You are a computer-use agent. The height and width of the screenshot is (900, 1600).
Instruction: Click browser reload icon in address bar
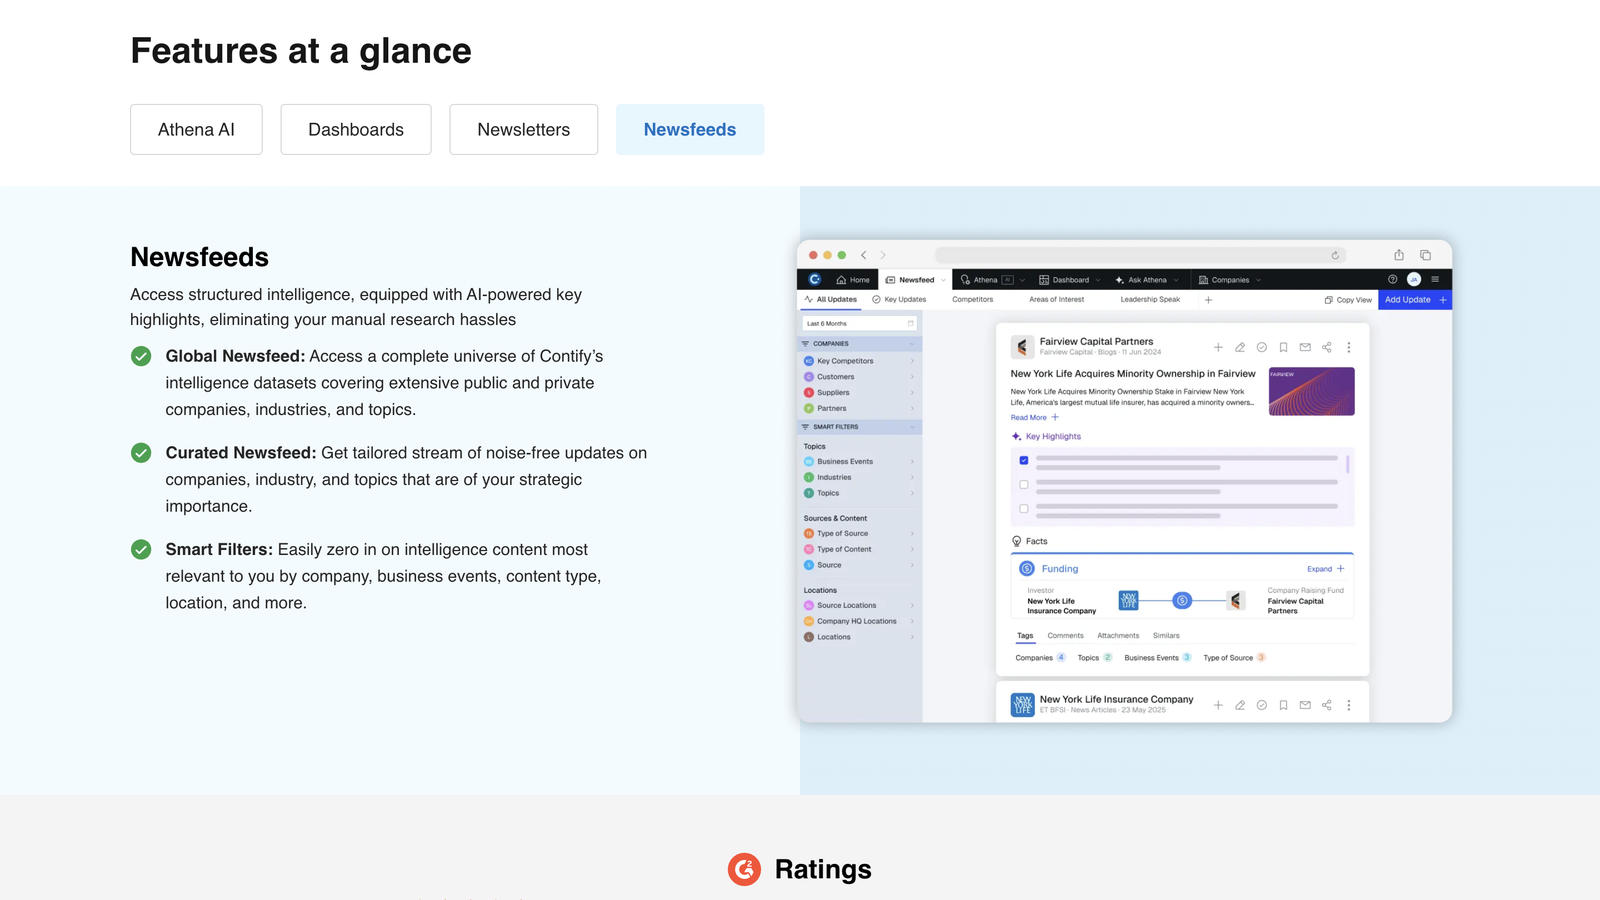[x=1335, y=255]
